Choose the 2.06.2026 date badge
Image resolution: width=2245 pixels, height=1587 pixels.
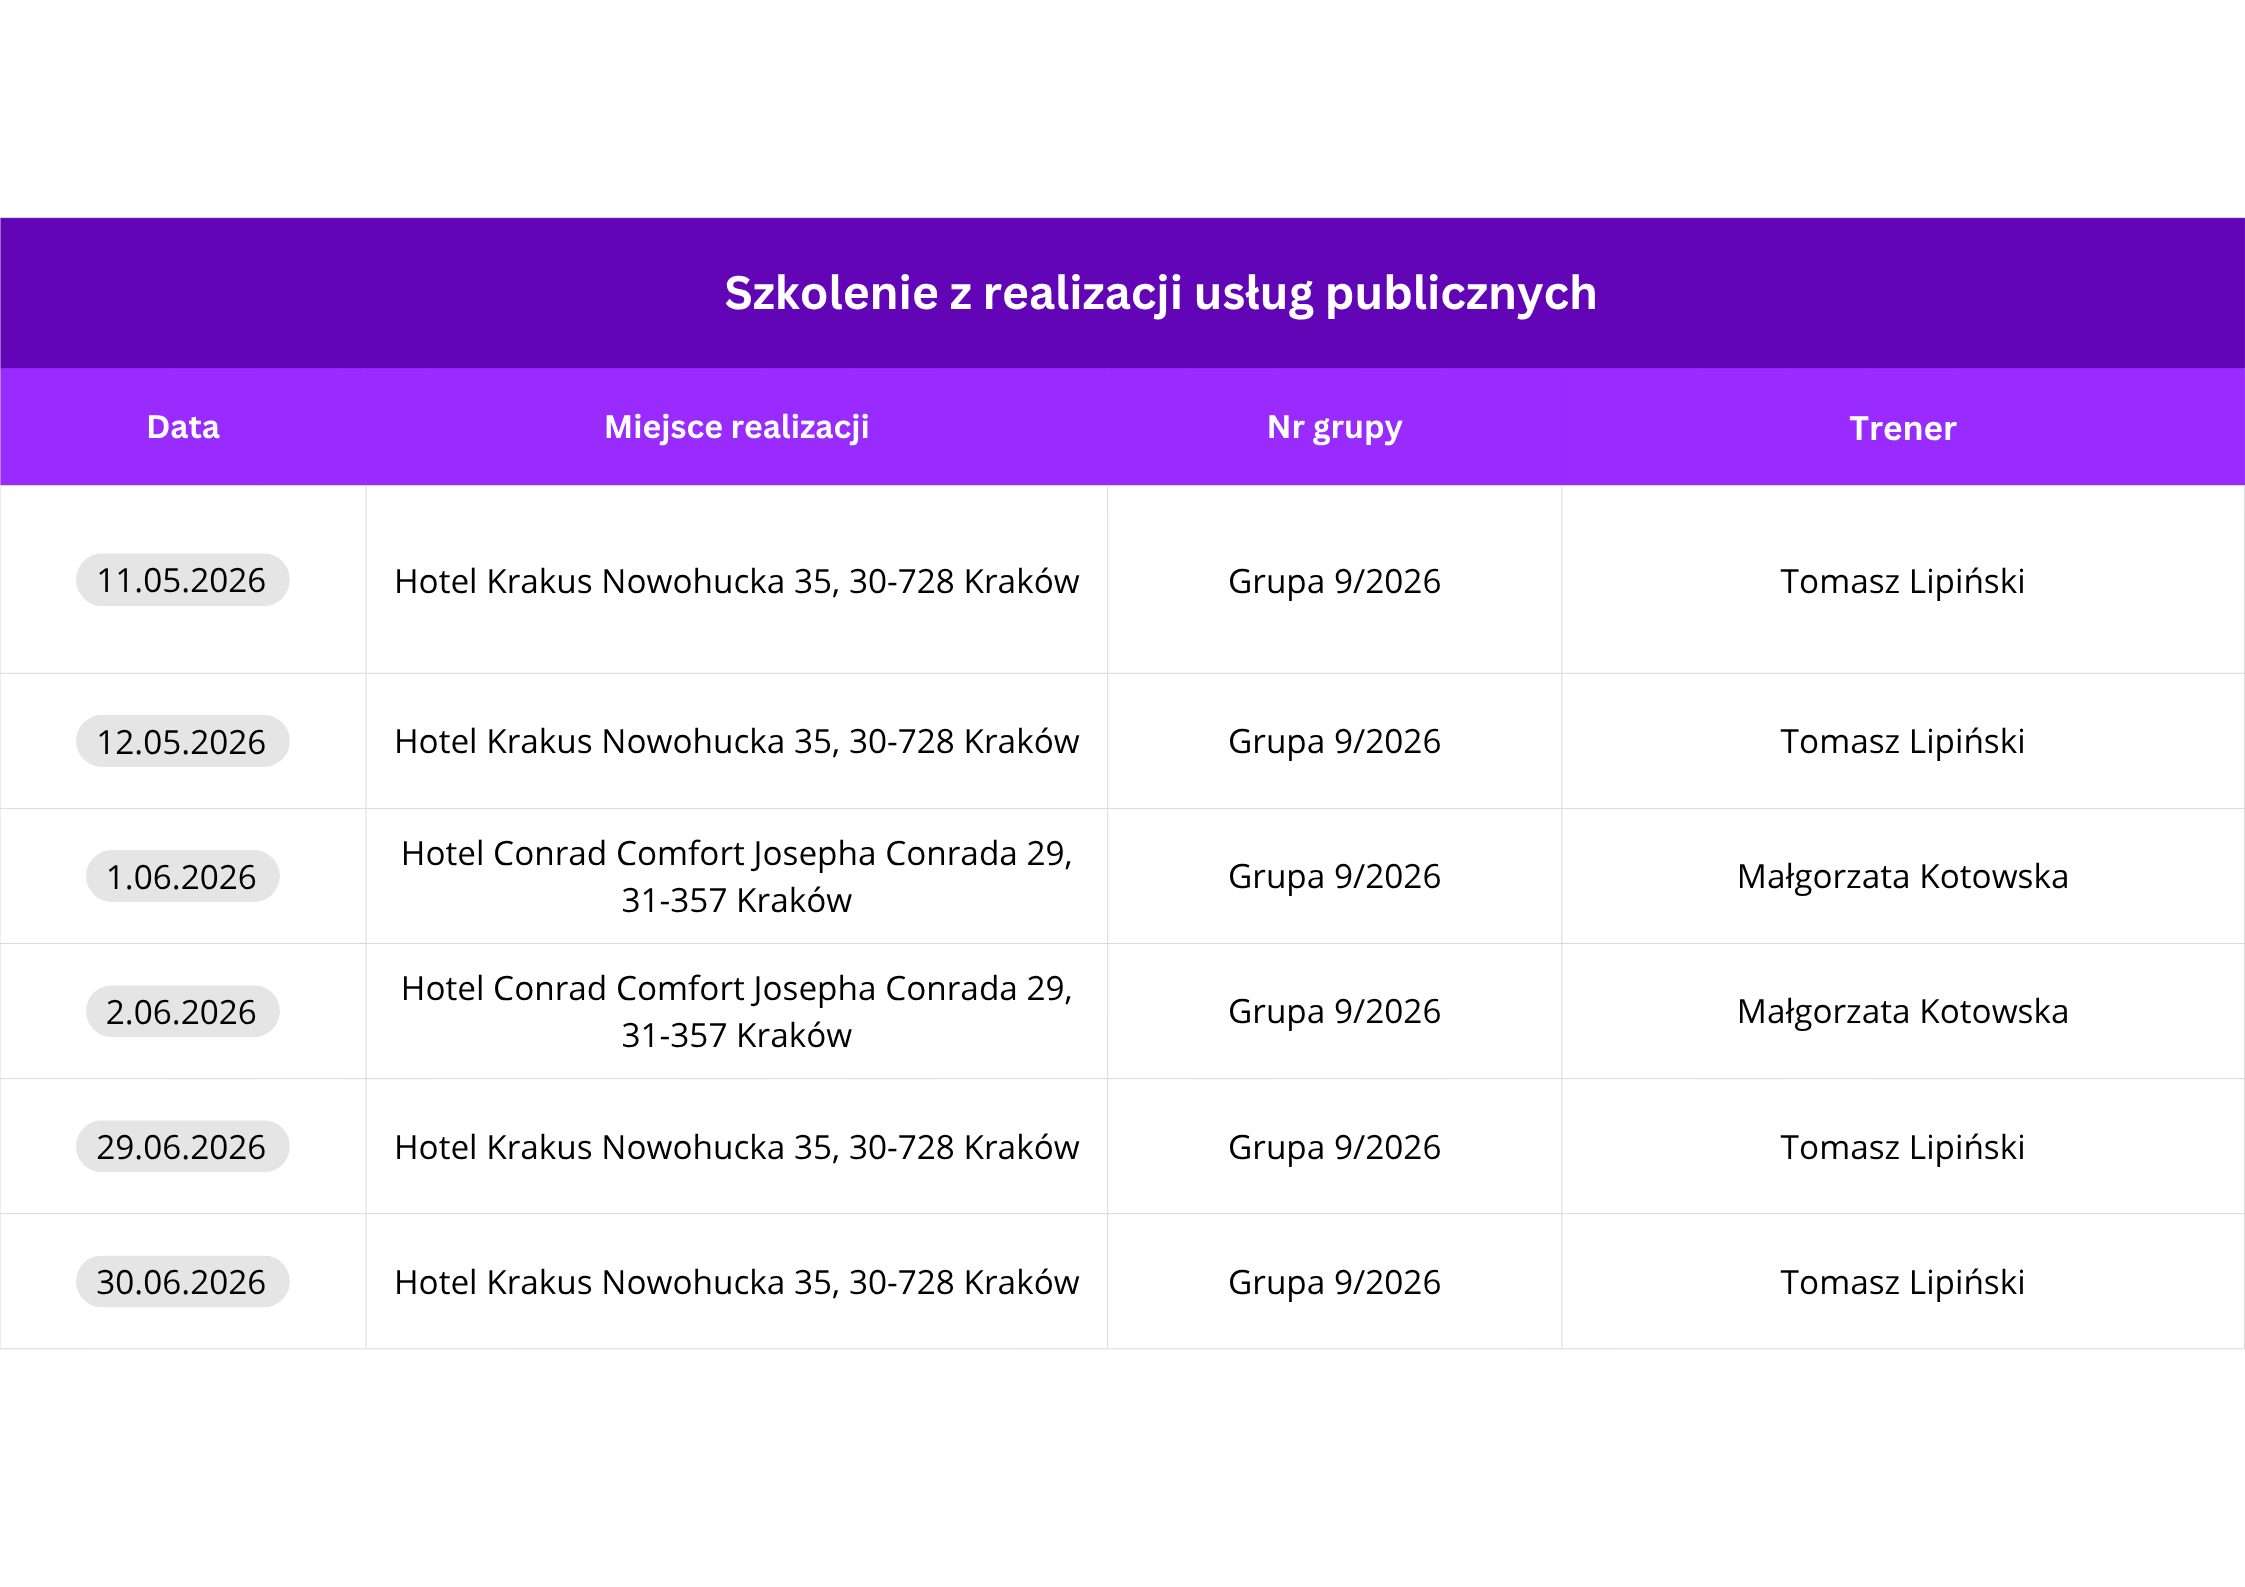point(182,1012)
